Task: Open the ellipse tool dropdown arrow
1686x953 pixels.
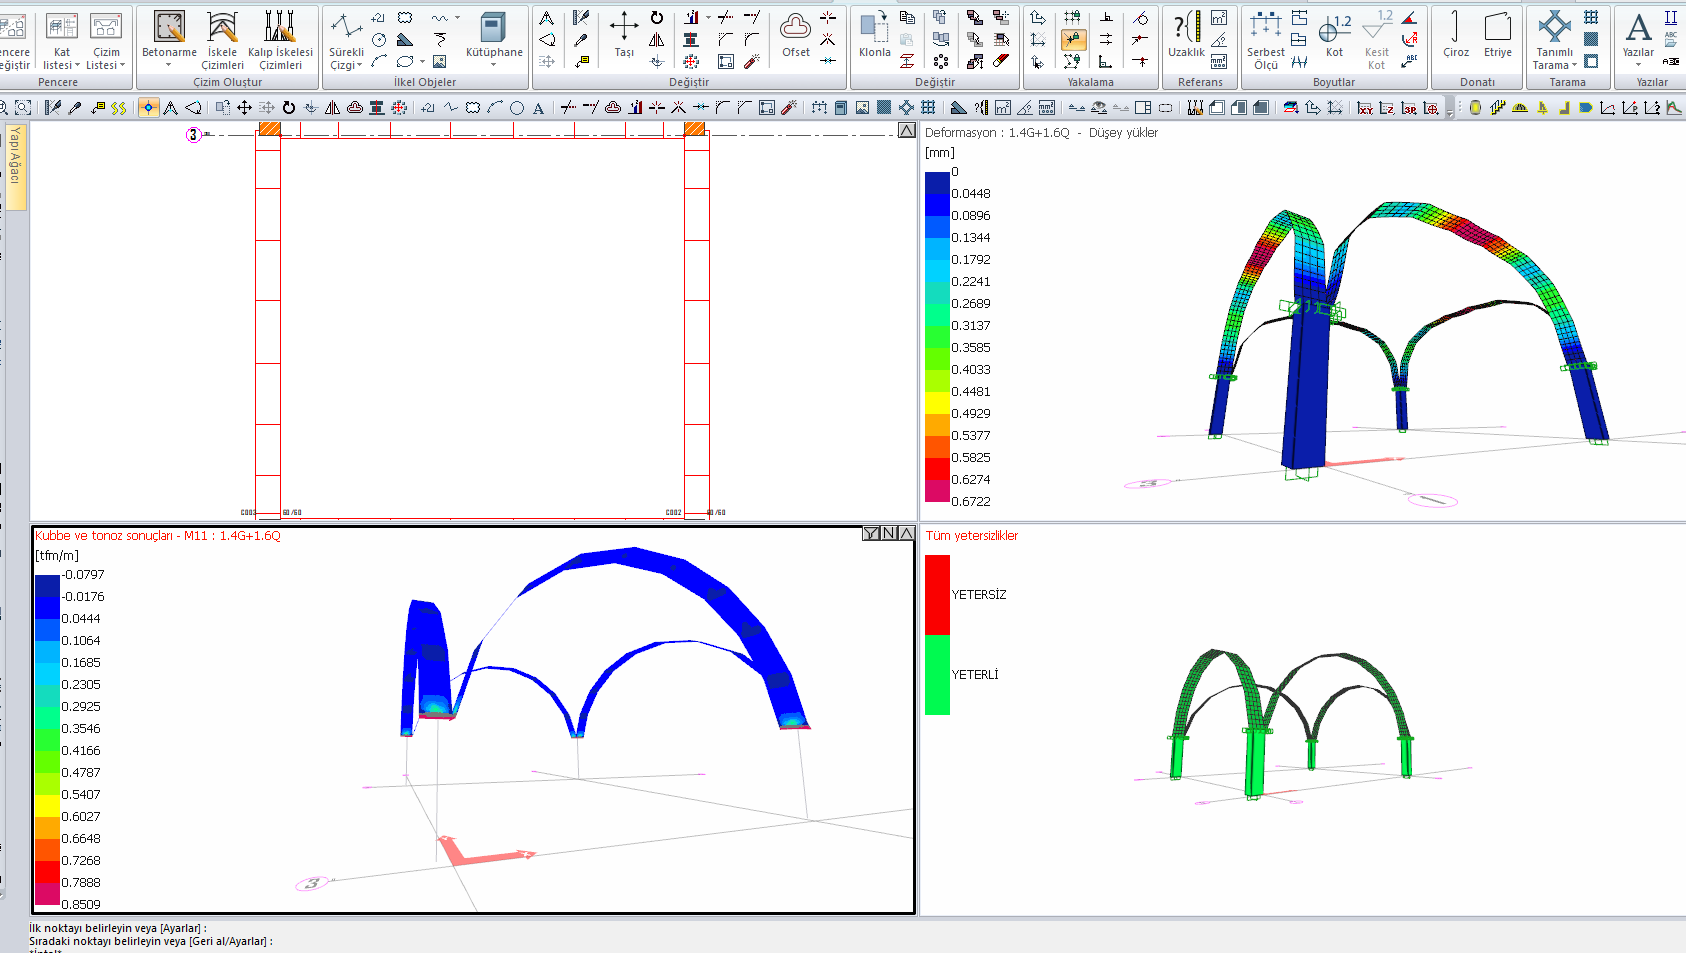Action: (422, 61)
